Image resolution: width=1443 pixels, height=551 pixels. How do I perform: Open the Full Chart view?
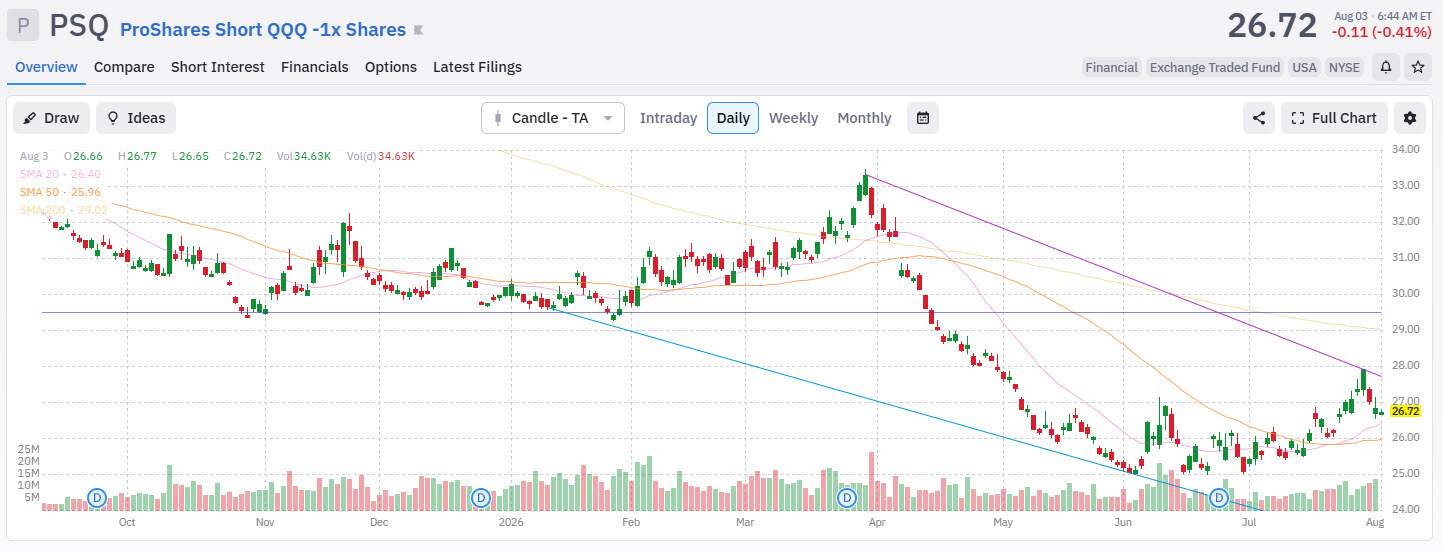coord(1334,118)
